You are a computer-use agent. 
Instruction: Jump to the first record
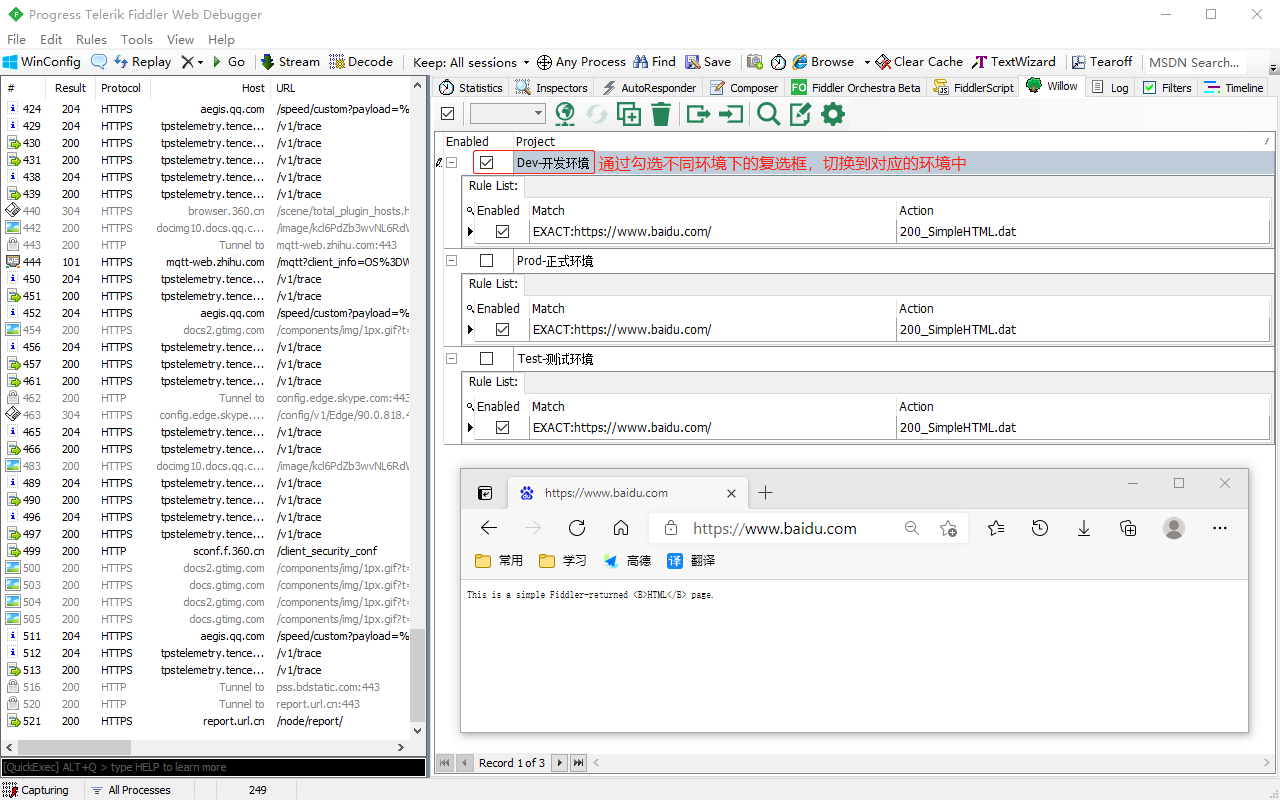pos(446,763)
